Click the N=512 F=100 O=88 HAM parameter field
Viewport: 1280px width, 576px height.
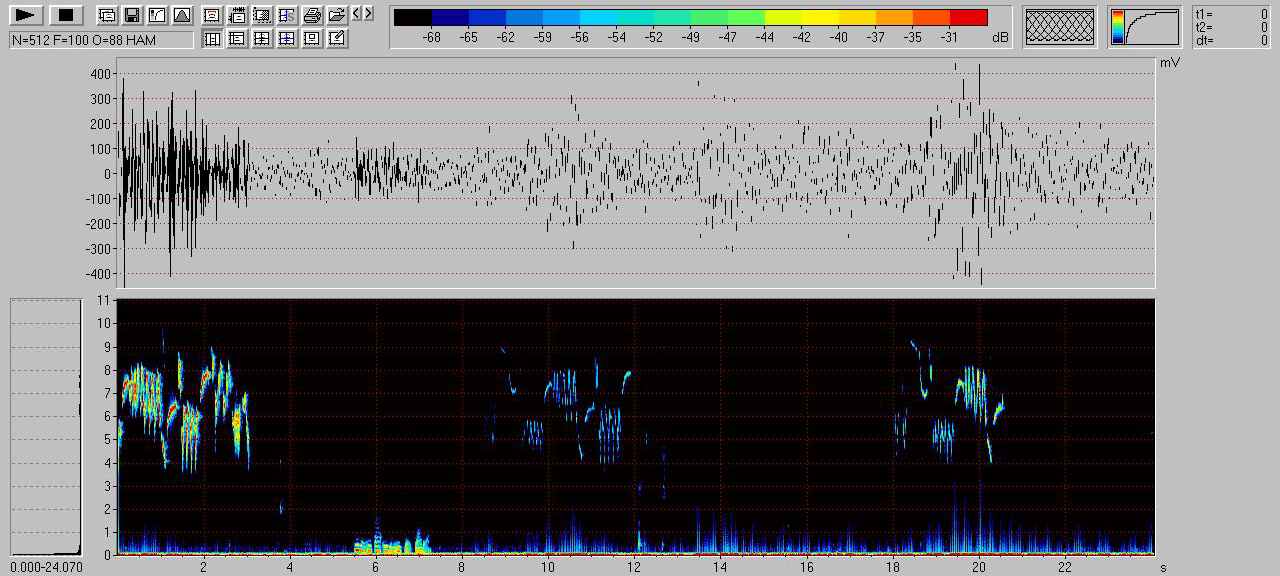coord(101,40)
